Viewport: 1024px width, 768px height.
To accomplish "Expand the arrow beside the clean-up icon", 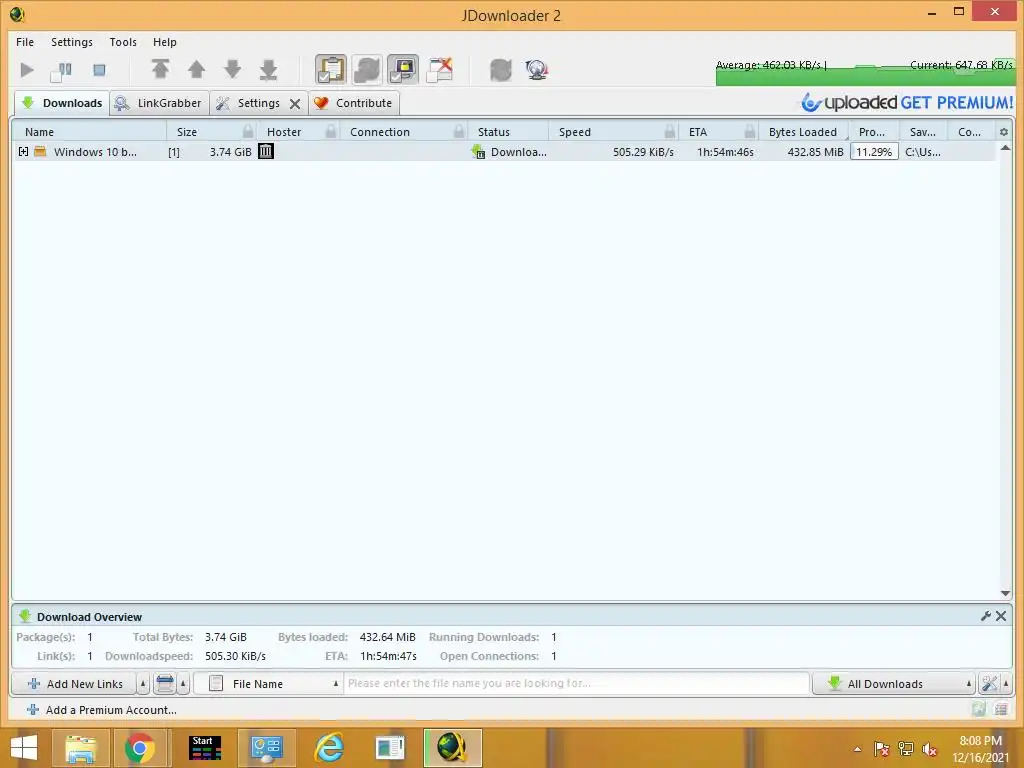I will click(x=184, y=684).
